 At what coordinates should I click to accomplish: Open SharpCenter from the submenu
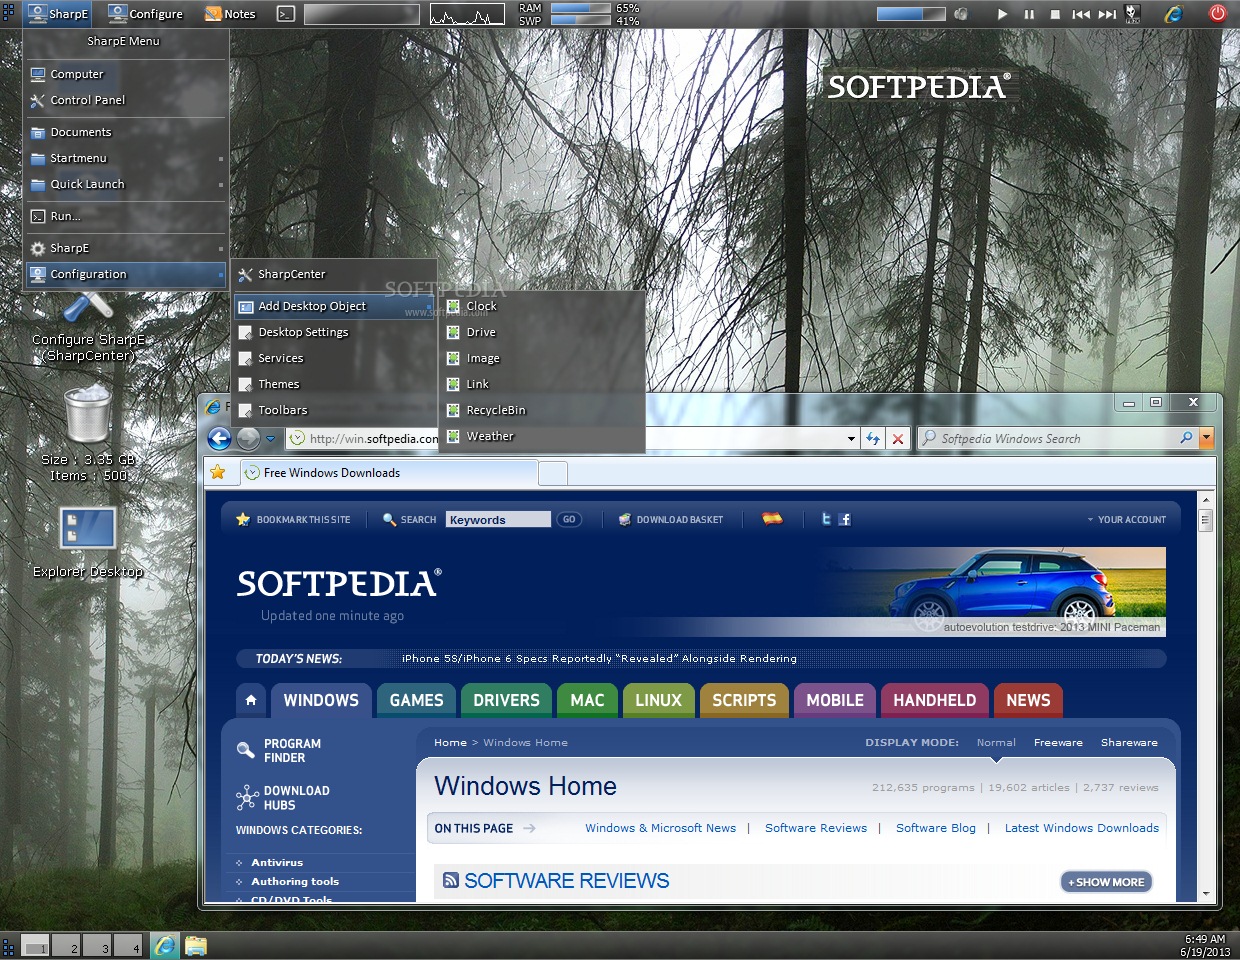pos(334,274)
